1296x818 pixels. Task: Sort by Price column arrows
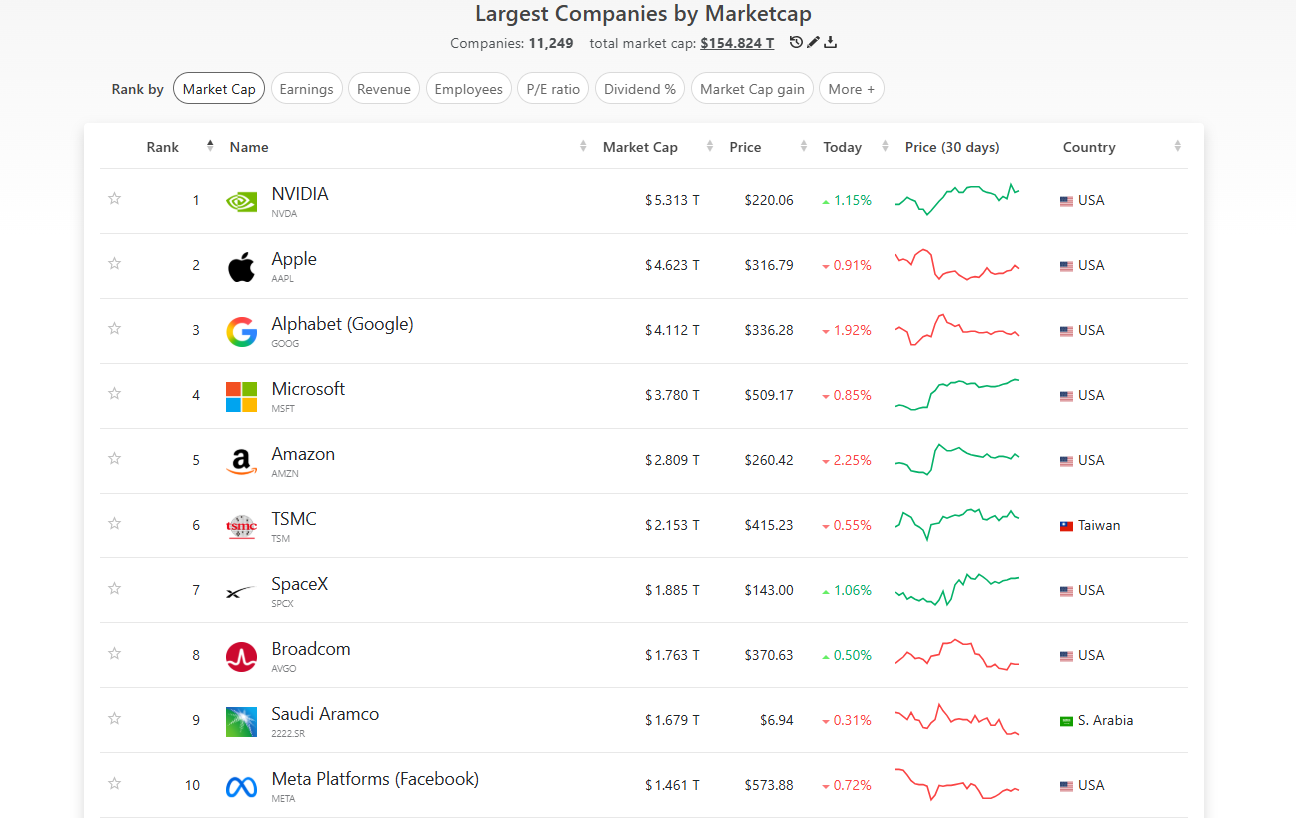(x=804, y=146)
